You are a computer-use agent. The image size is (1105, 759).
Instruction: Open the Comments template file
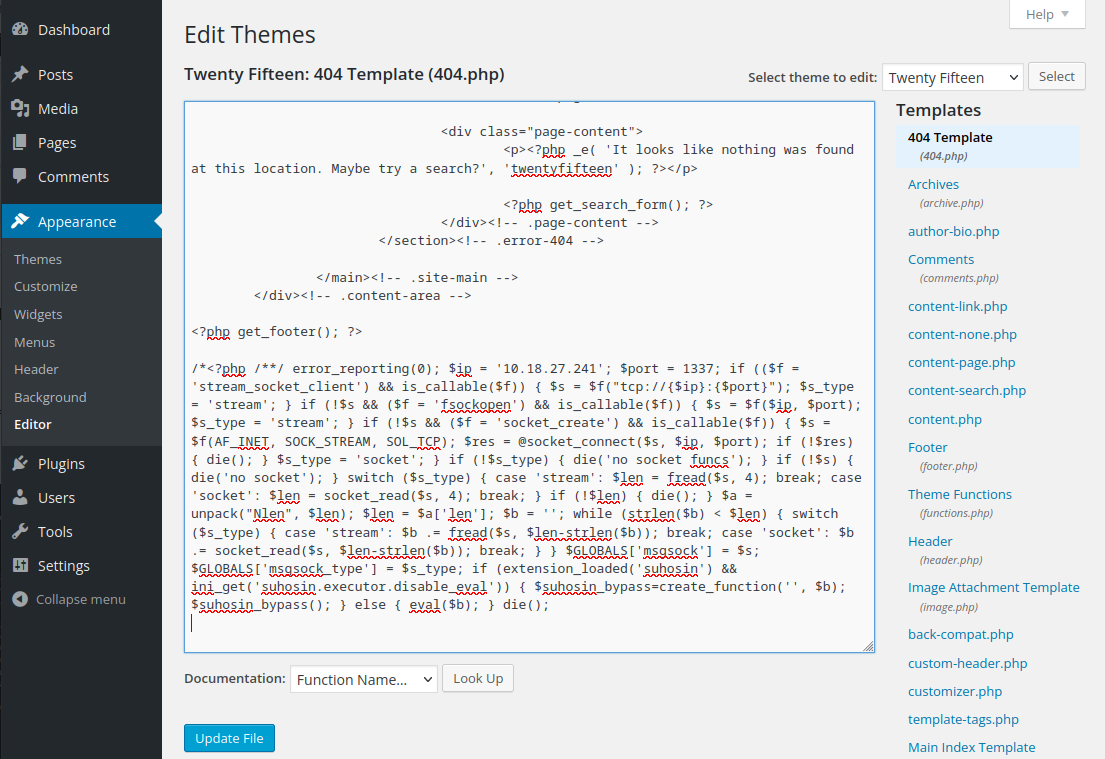point(941,260)
